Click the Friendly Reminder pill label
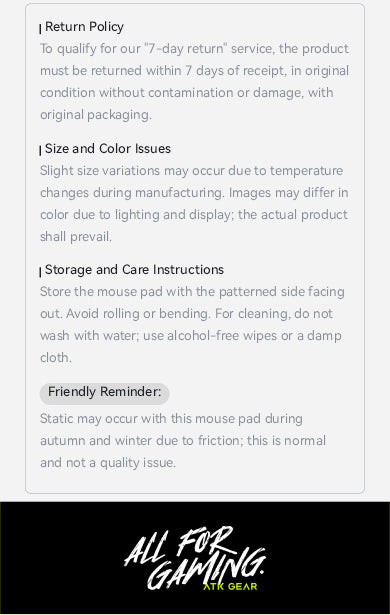Screen dimensions: 390x615 pyautogui.click(x=104, y=393)
